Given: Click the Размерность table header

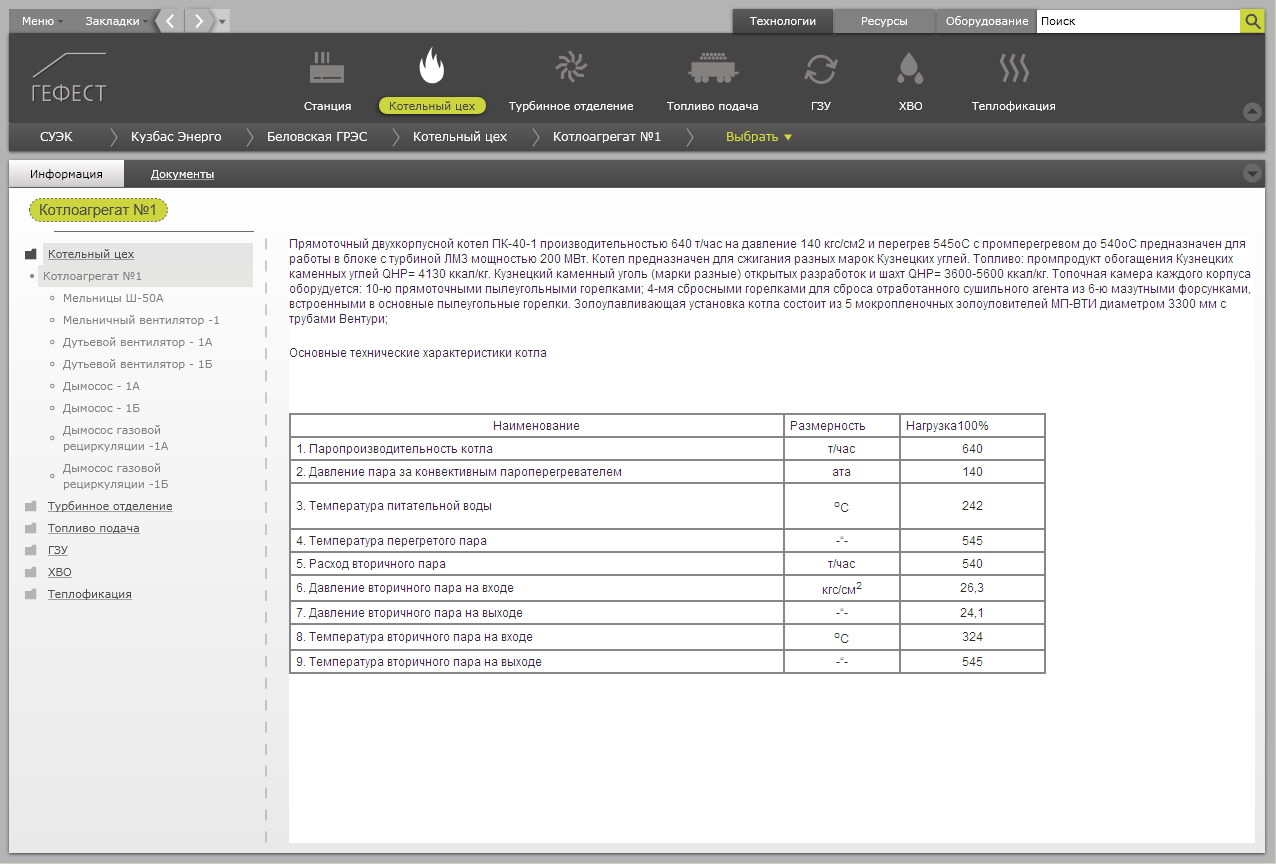Looking at the screenshot, I should tap(842, 426).
